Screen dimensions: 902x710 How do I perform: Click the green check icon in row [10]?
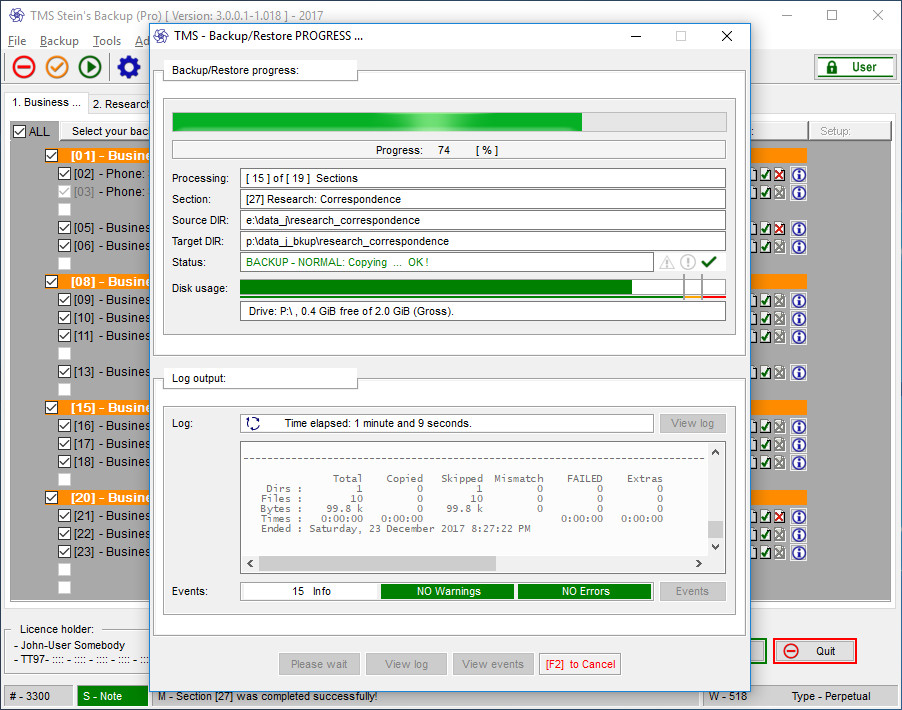click(765, 318)
